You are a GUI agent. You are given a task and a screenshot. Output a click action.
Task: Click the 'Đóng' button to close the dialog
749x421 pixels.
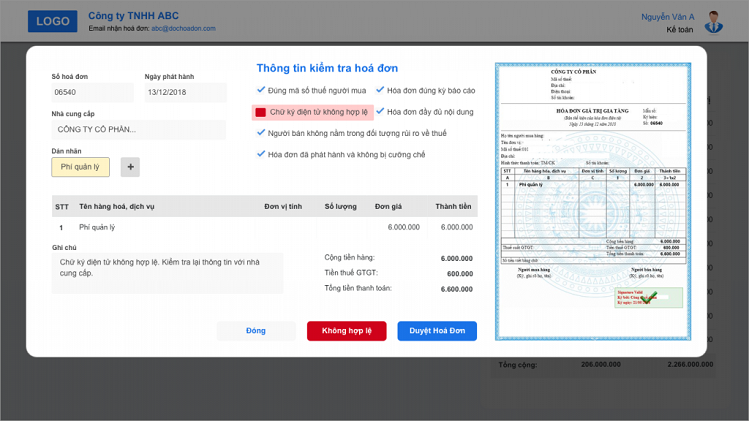click(256, 331)
